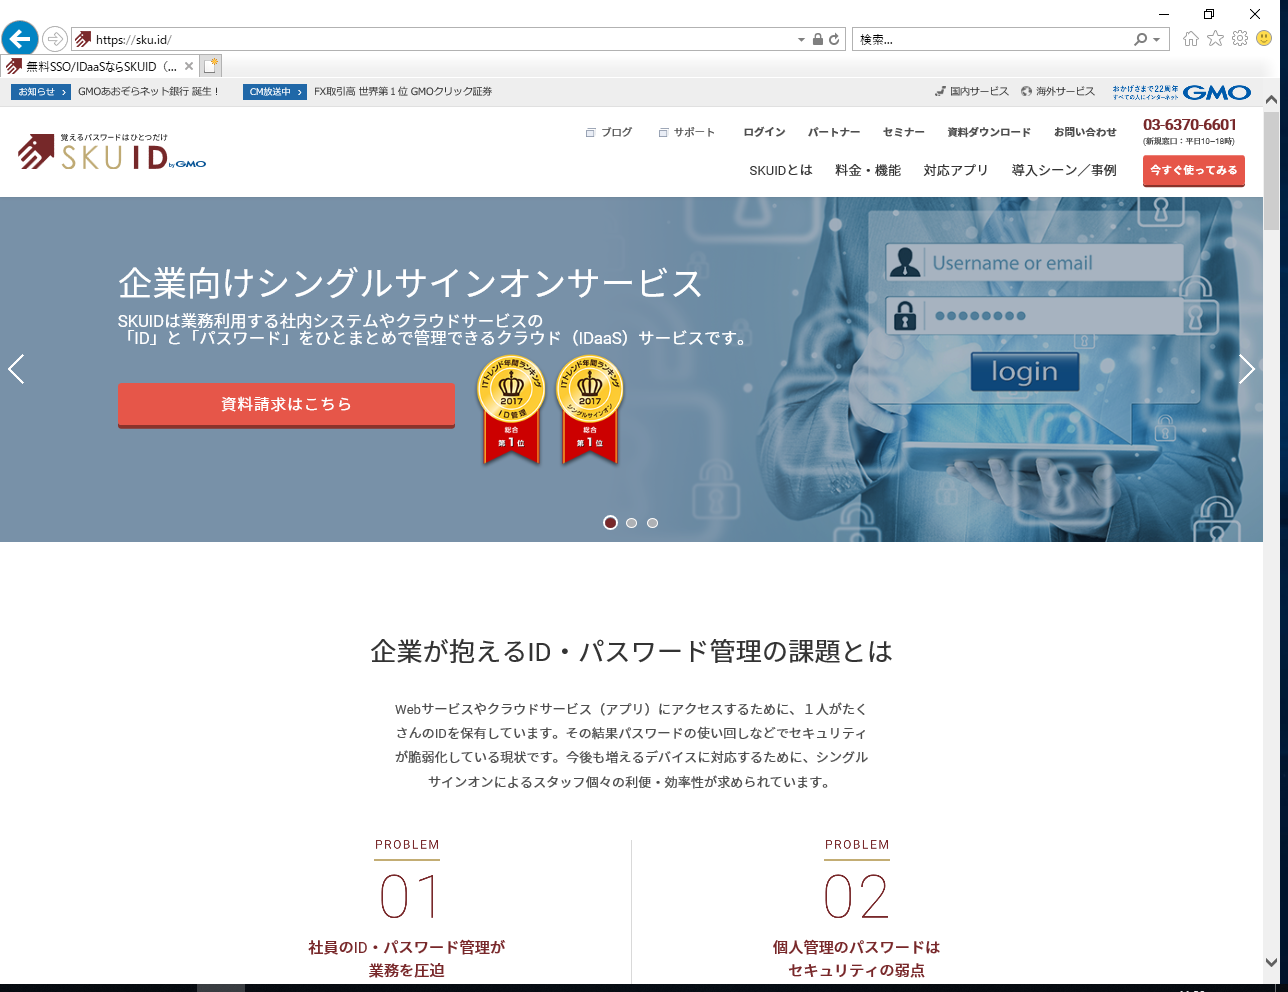Click the 個人管理のパスワードは heading

click(856, 947)
